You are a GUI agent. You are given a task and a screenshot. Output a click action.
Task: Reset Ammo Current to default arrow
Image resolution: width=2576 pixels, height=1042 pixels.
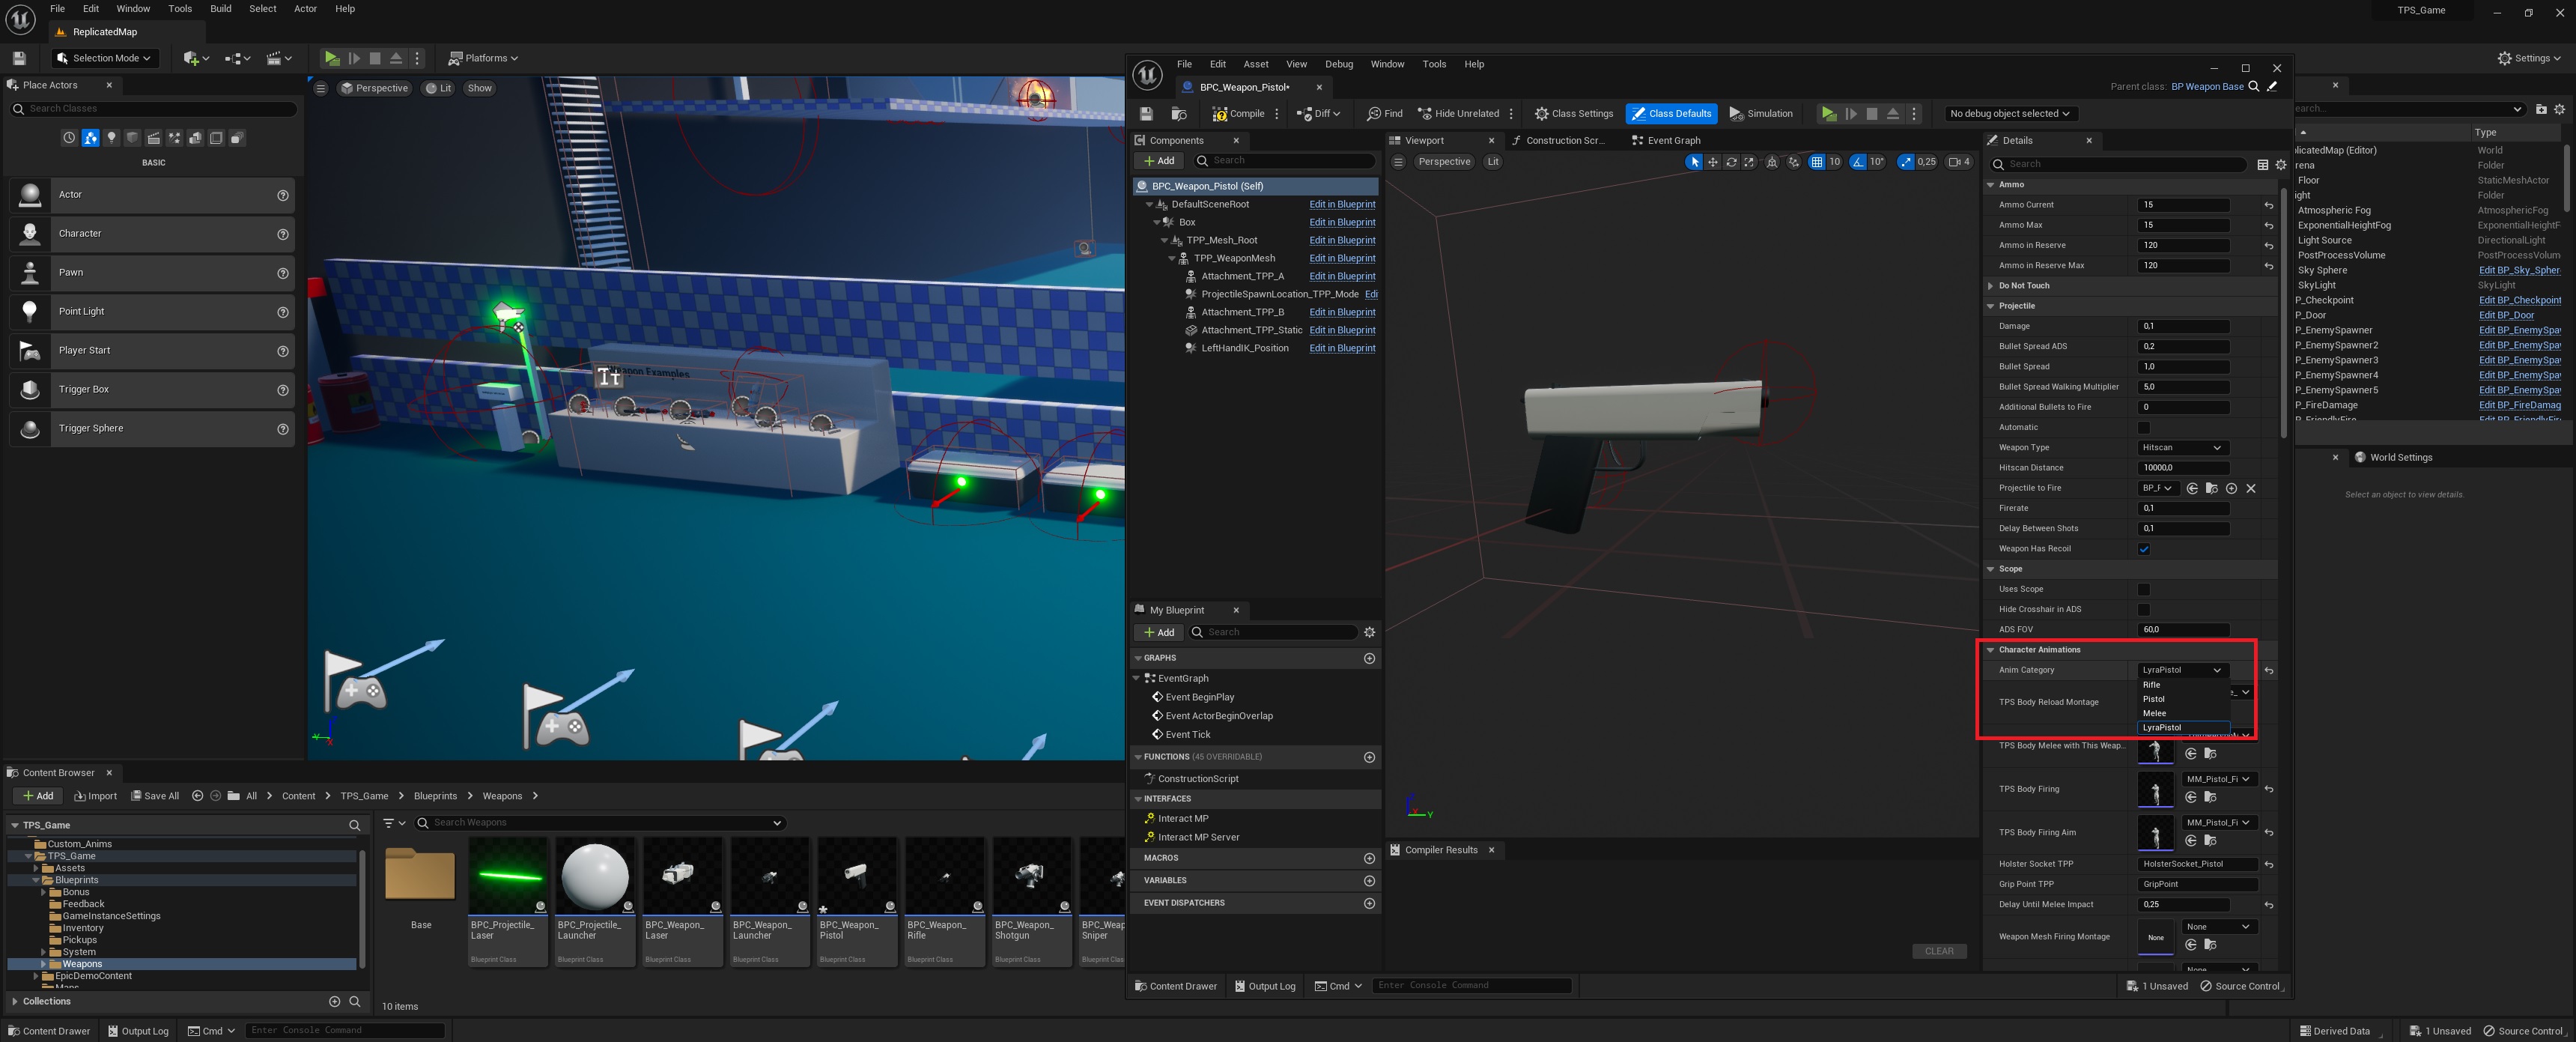click(x=2268, y=205)
